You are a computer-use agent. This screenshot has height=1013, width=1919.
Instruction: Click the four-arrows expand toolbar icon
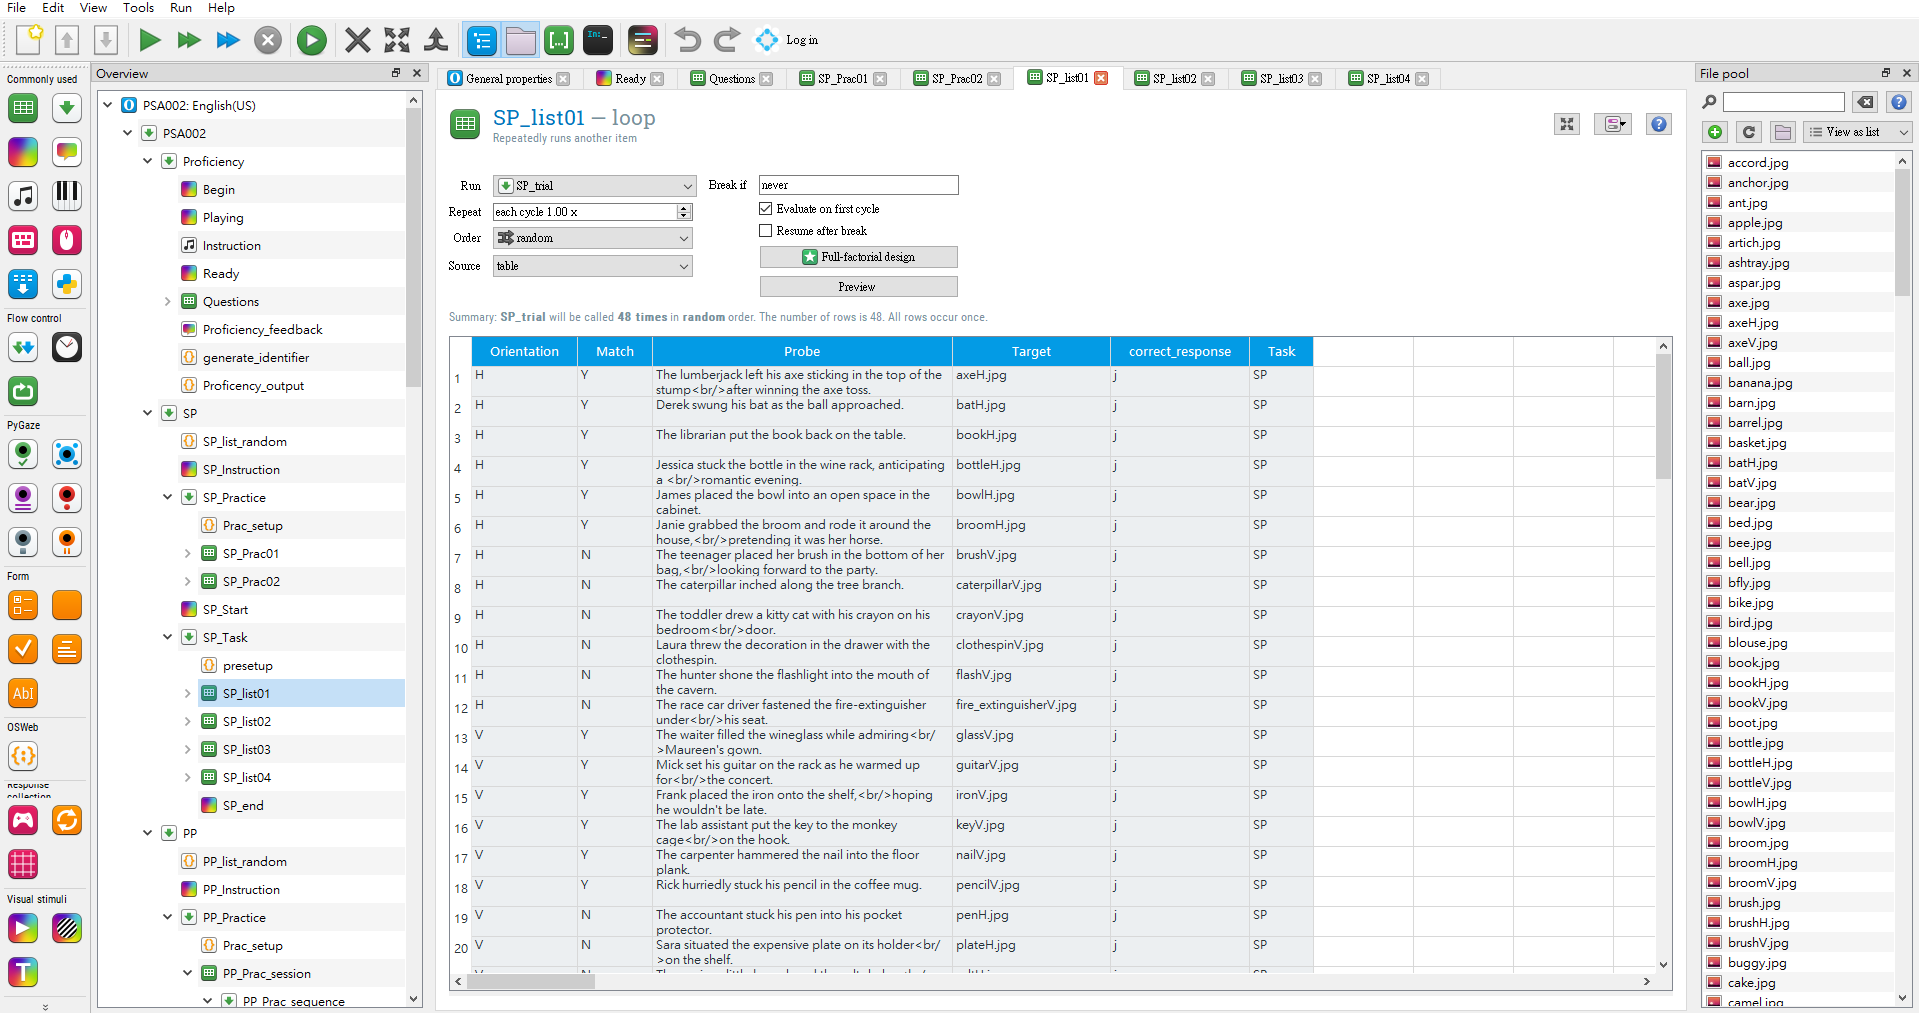[x=397, y=40]
